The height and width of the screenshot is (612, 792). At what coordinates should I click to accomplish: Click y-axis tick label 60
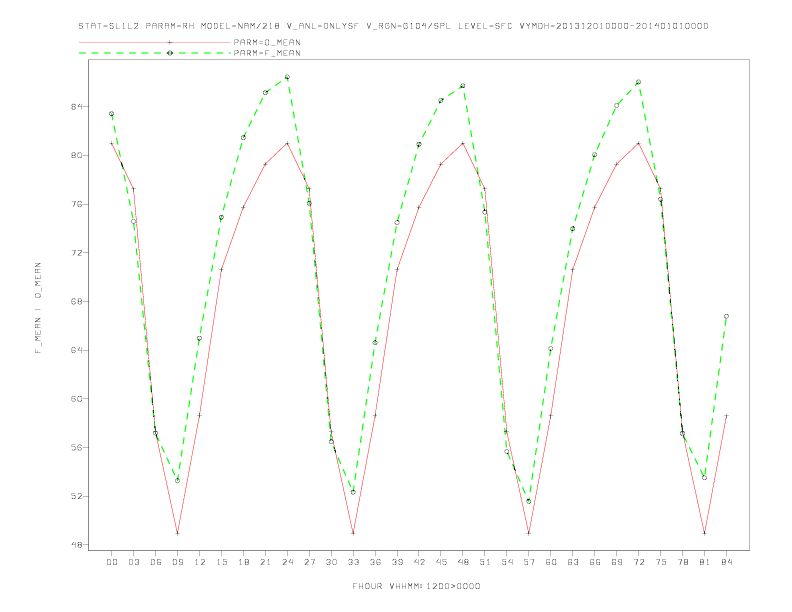(77, 398)
